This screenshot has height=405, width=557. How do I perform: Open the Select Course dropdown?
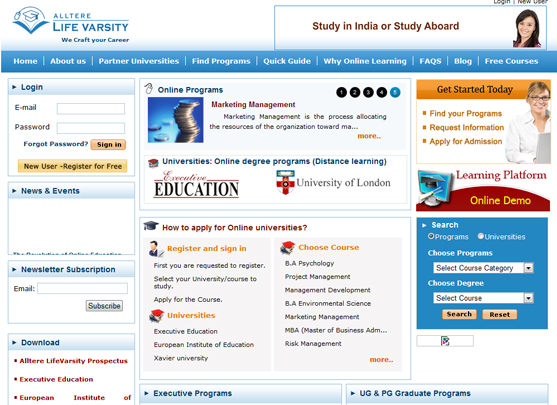tap(483, 298)
